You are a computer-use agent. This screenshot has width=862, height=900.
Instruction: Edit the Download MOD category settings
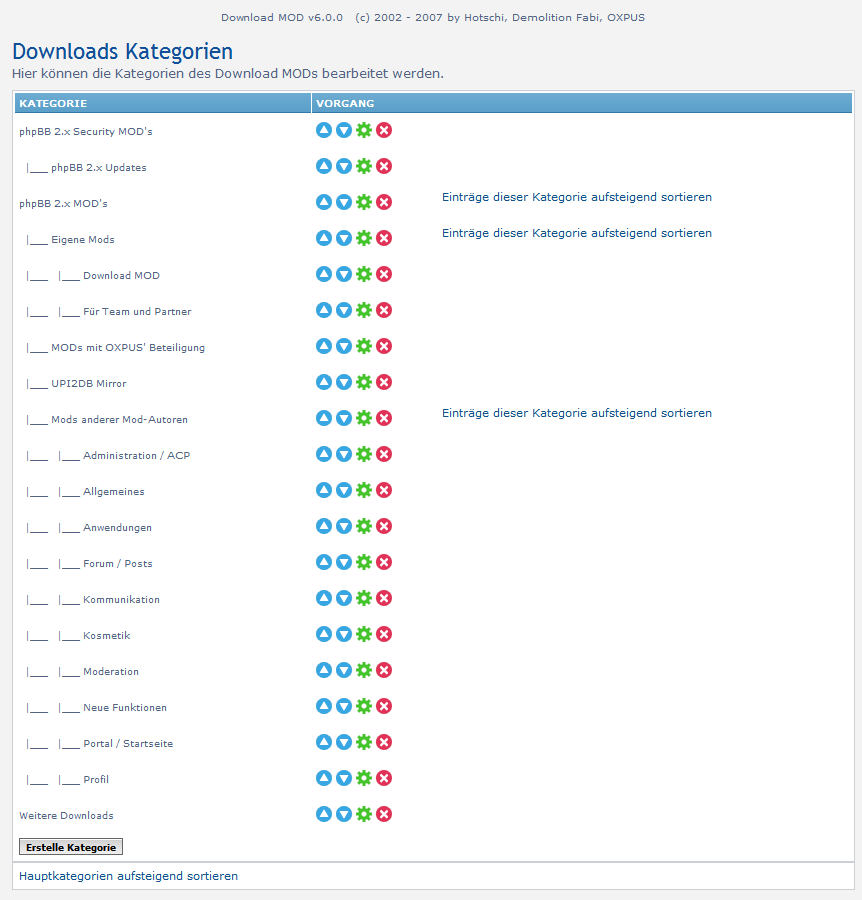point(364,274)
